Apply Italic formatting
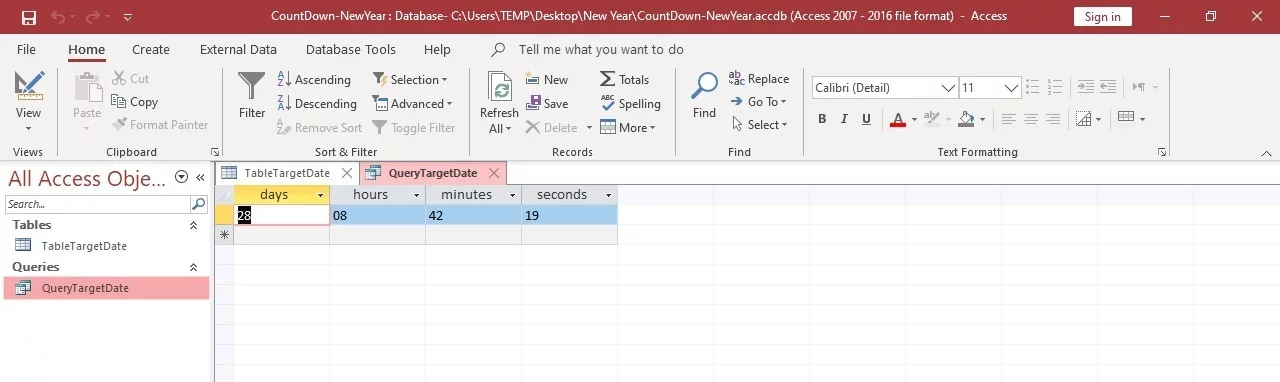The height and width of the screenshot is (382, 1280). 844,119
